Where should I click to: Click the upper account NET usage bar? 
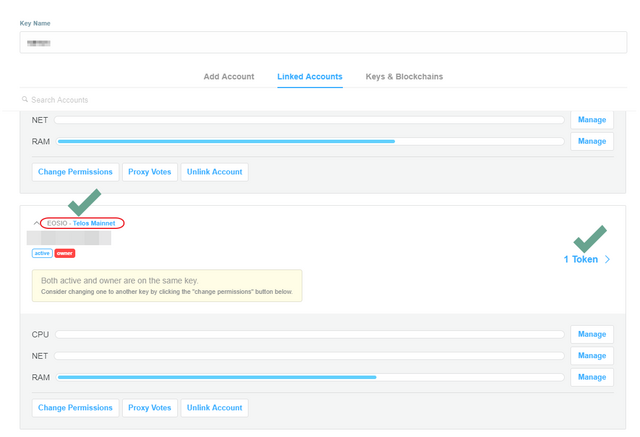[309, 120]
